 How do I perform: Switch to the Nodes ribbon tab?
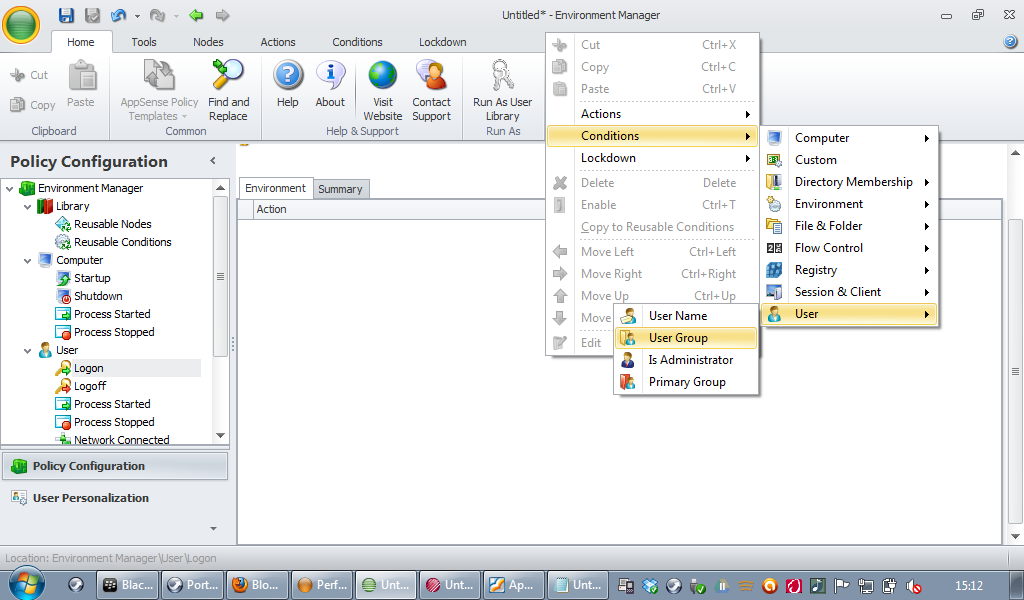[208, 42]
